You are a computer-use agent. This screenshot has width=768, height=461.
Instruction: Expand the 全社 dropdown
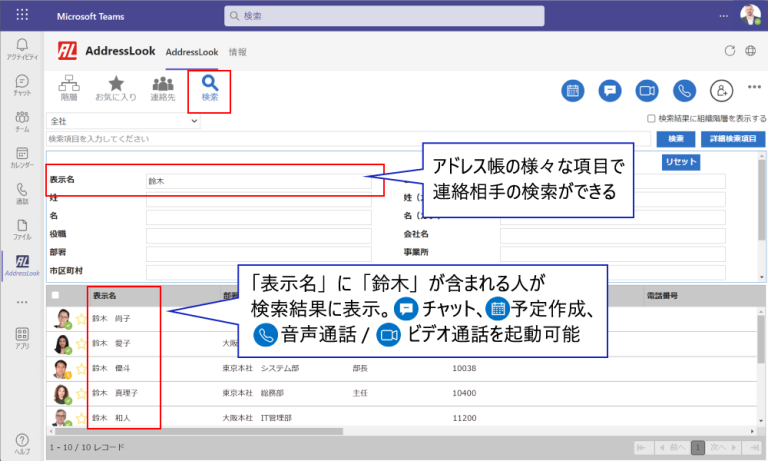(193, 121)
